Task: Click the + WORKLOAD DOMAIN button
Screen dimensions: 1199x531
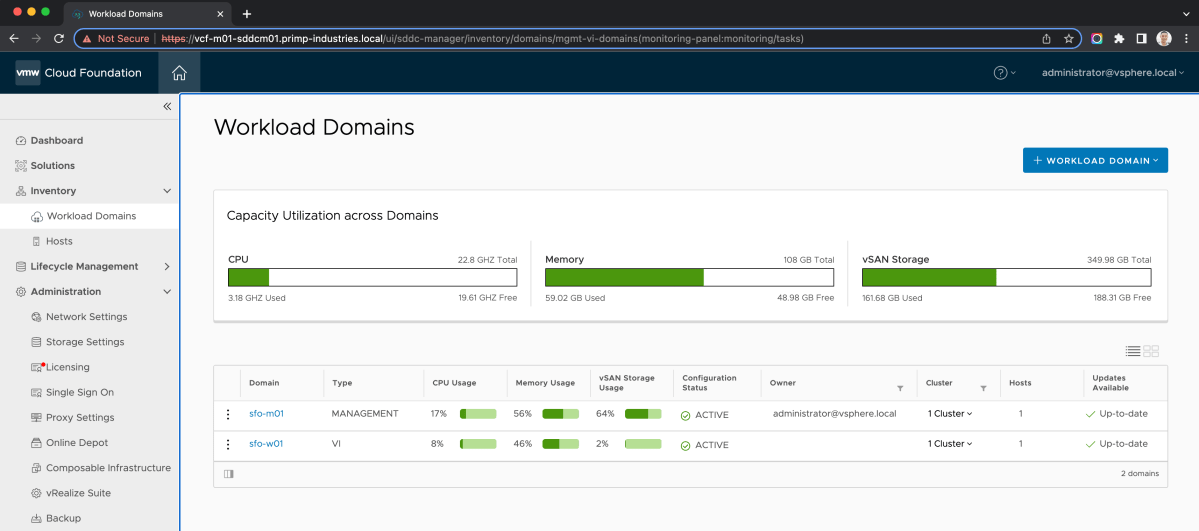Action: pos(1095,161)
